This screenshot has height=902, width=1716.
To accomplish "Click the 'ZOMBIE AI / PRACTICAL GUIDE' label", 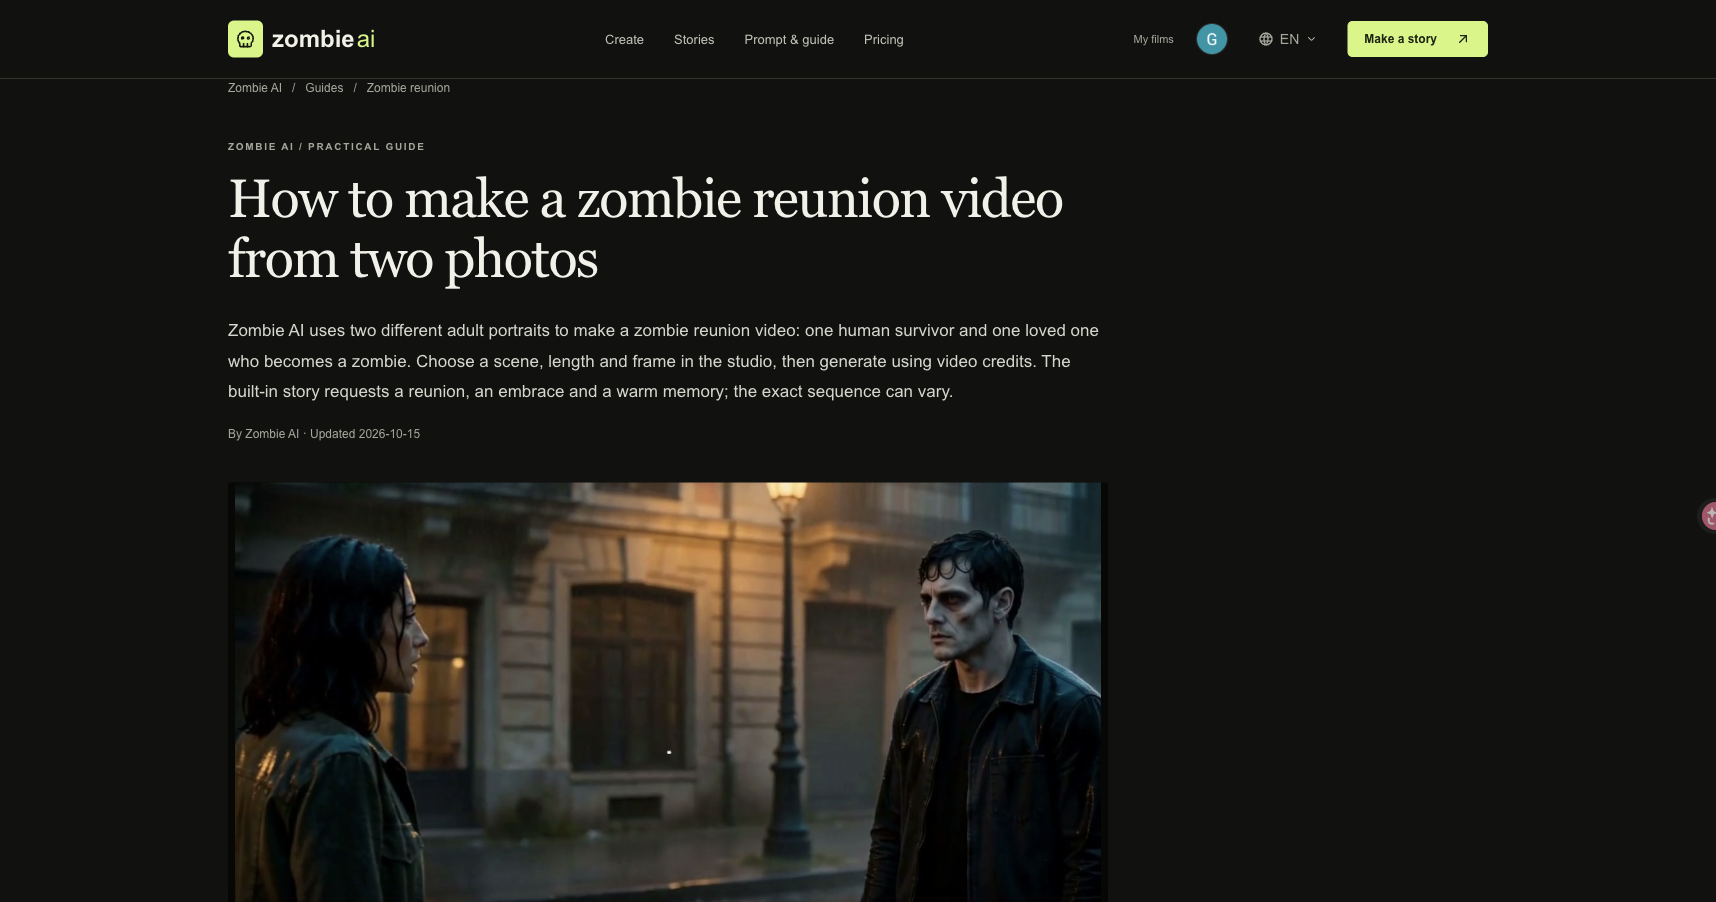I will coord(326,147).
